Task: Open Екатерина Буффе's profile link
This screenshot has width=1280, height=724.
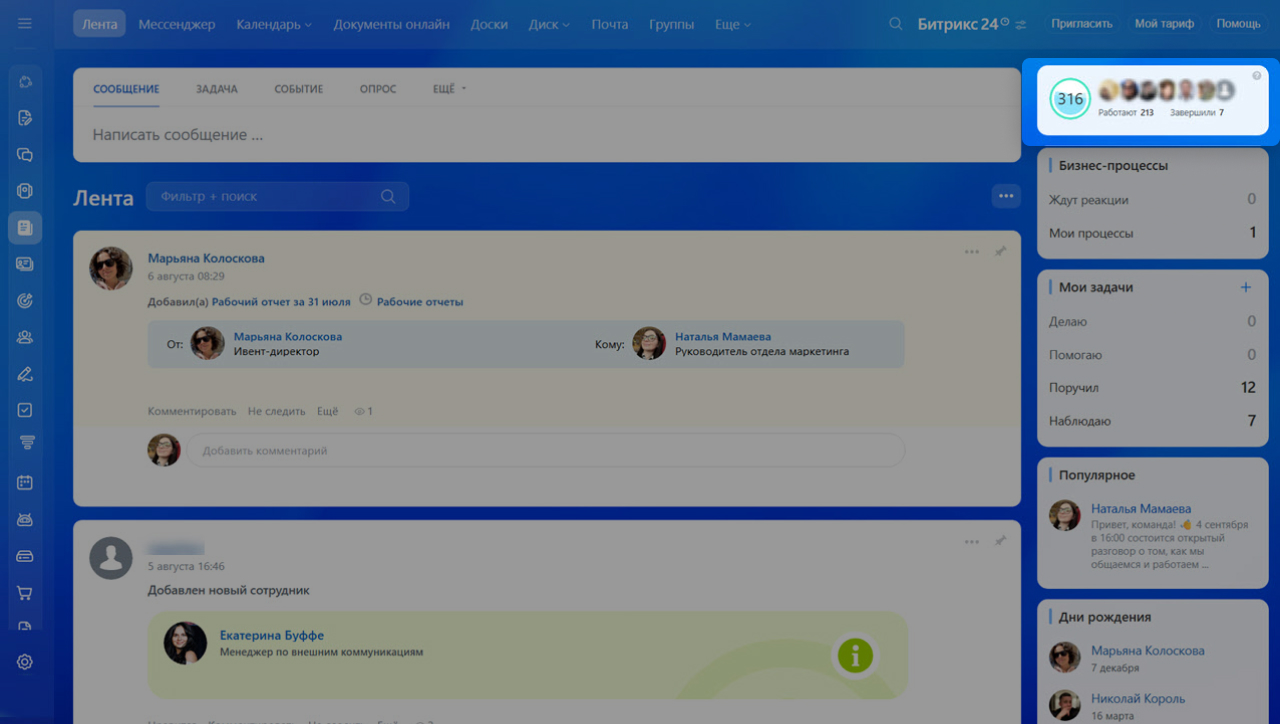Action: pos(272,635)
